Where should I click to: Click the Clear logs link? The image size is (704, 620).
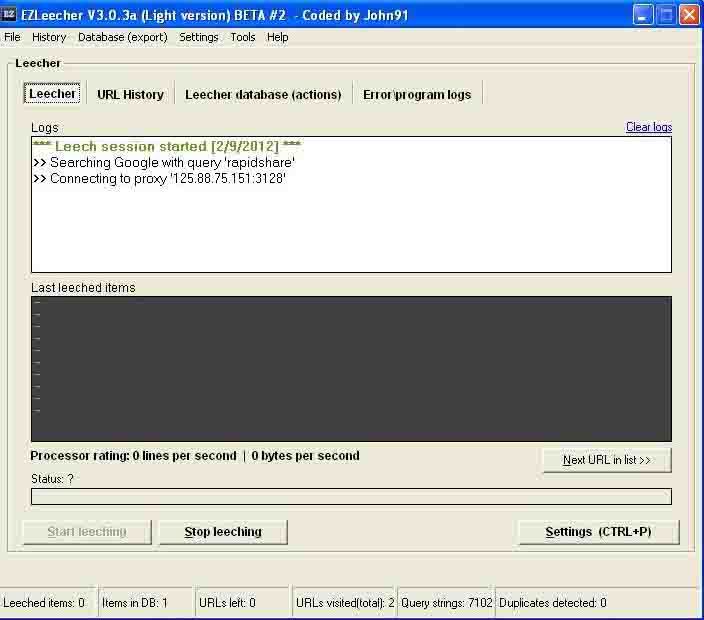tap(649, 127)
